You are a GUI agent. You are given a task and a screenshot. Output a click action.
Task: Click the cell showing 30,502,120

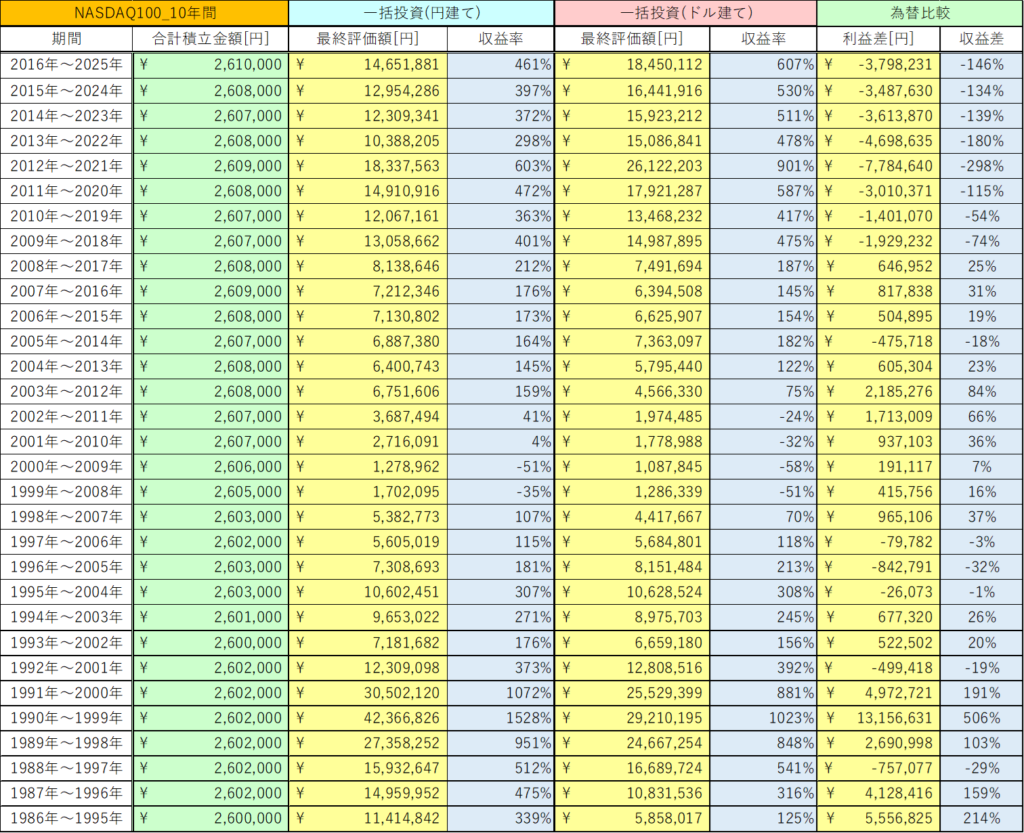[368, 693]
